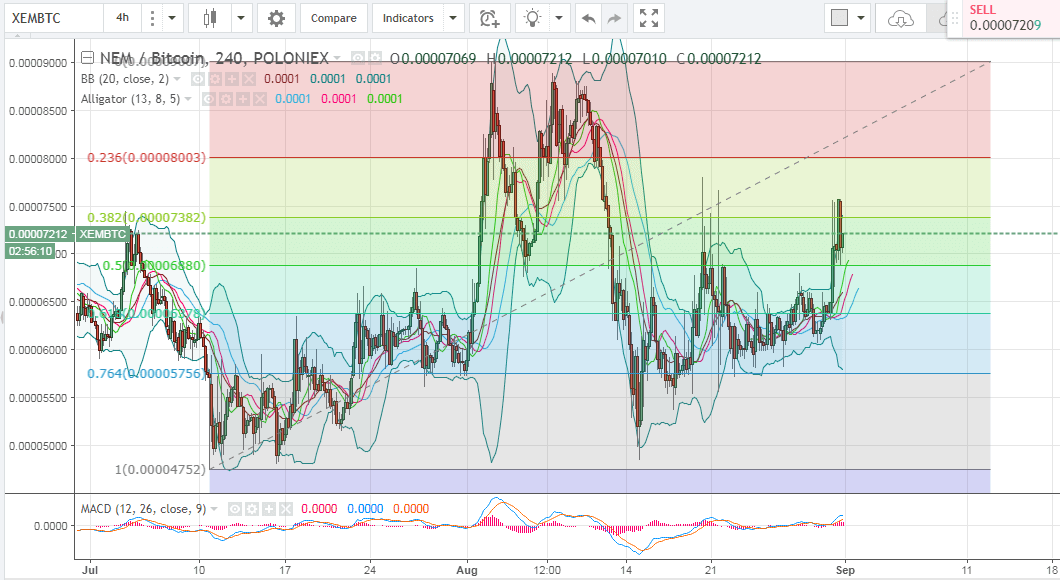Image resolution: width=1060 pixels, height=580 pixels.
Task: Open the lightbulb ideas icon
Action: point(533,18)
